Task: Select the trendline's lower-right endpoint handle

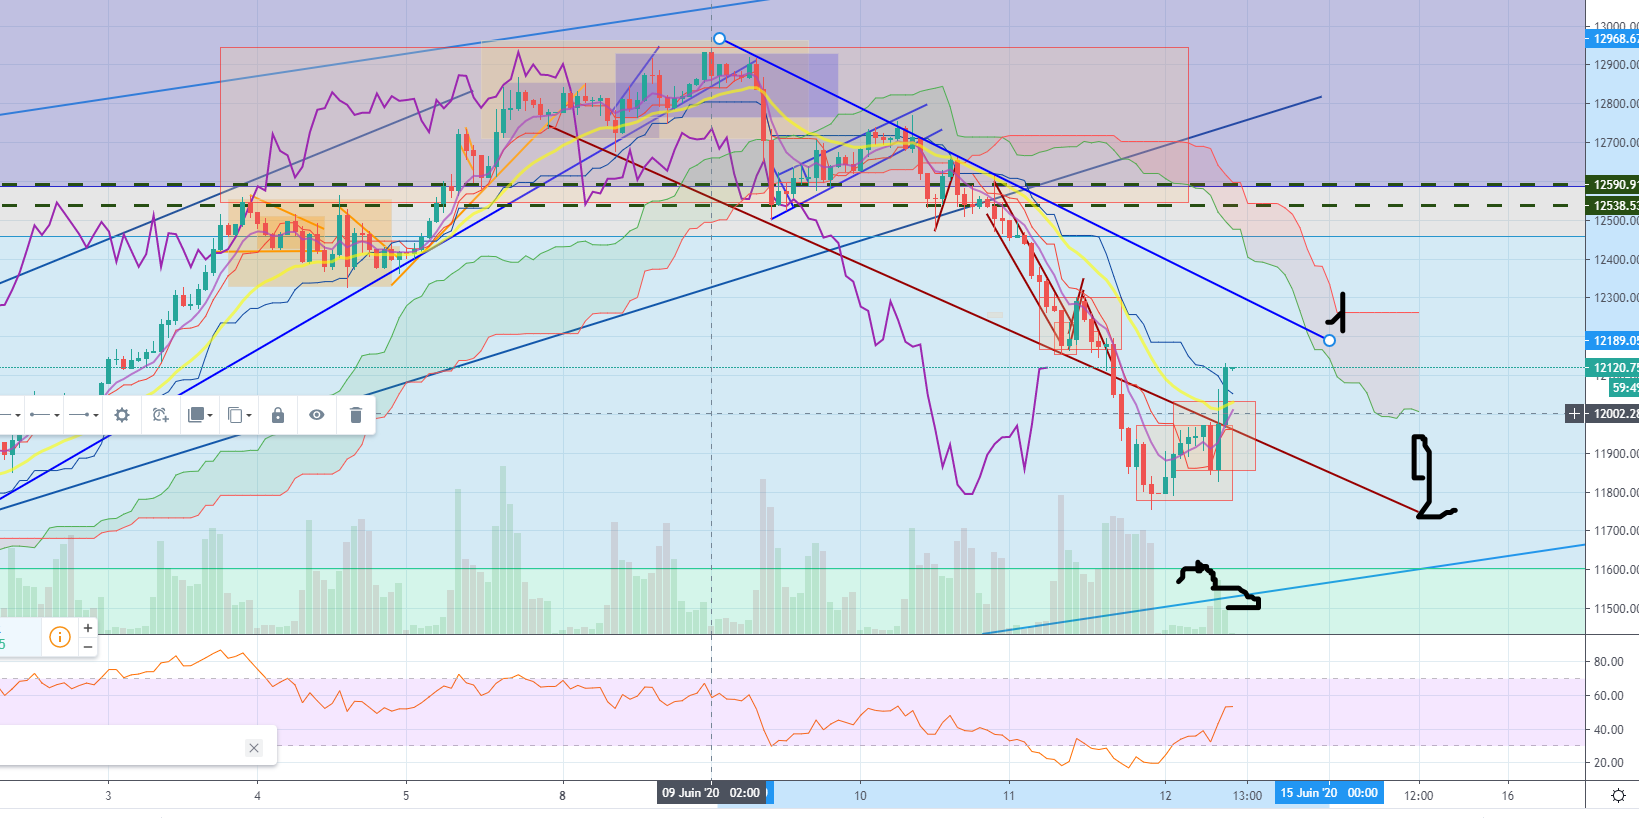Action: point(1329,341)
